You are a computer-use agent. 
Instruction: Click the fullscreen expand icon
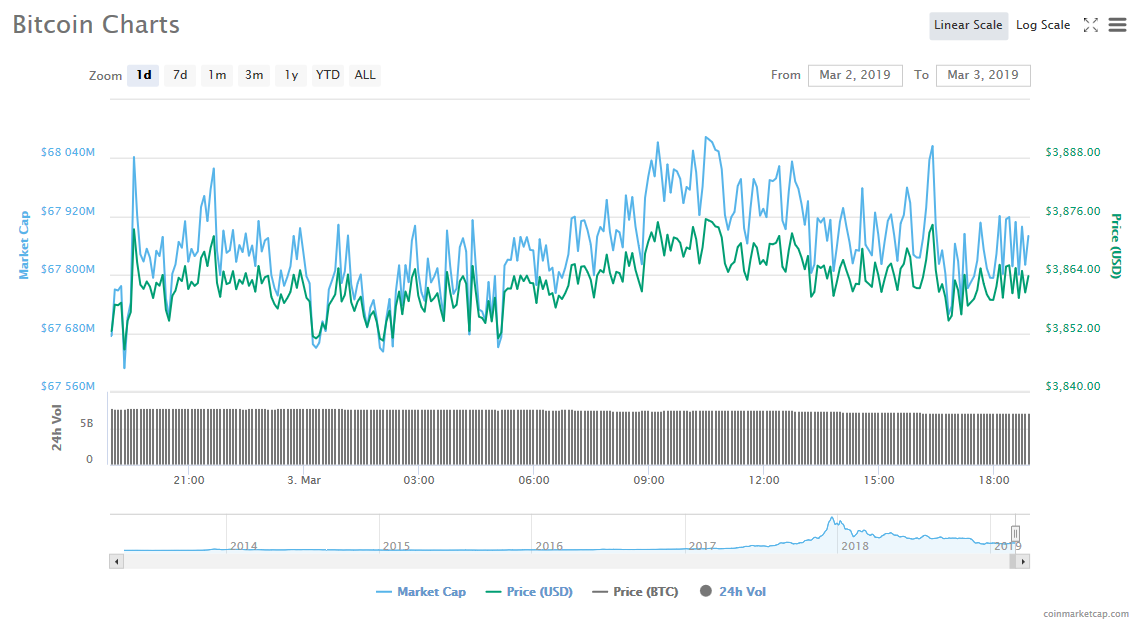pos(1090,25)
